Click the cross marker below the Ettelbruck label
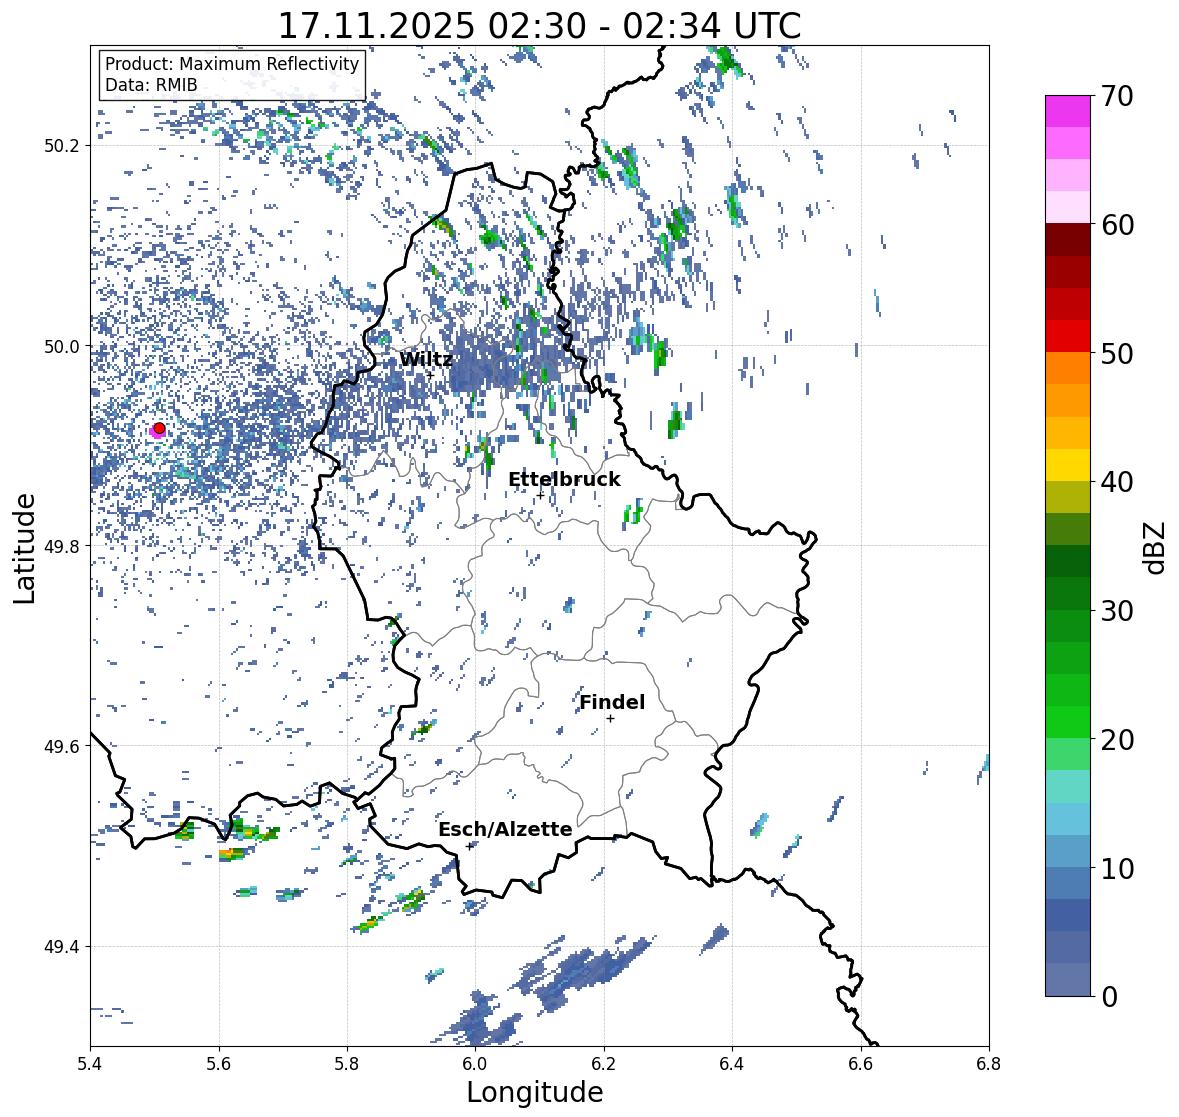This screenshot has width=1179, height=1117. [541, 495]
